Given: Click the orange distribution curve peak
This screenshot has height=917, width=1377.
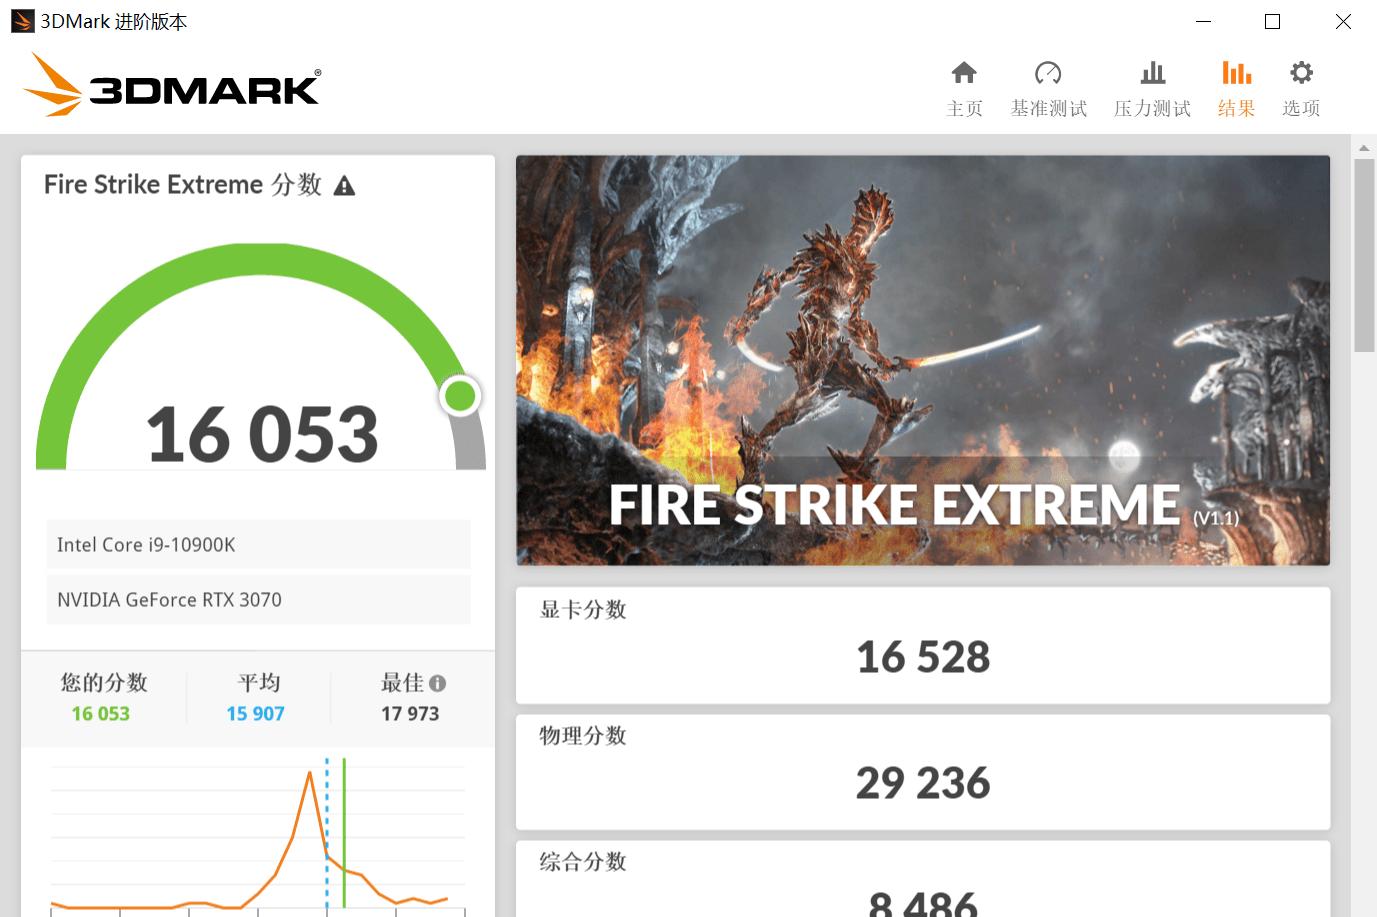Looking at the screenshot, I should [310, 774].
